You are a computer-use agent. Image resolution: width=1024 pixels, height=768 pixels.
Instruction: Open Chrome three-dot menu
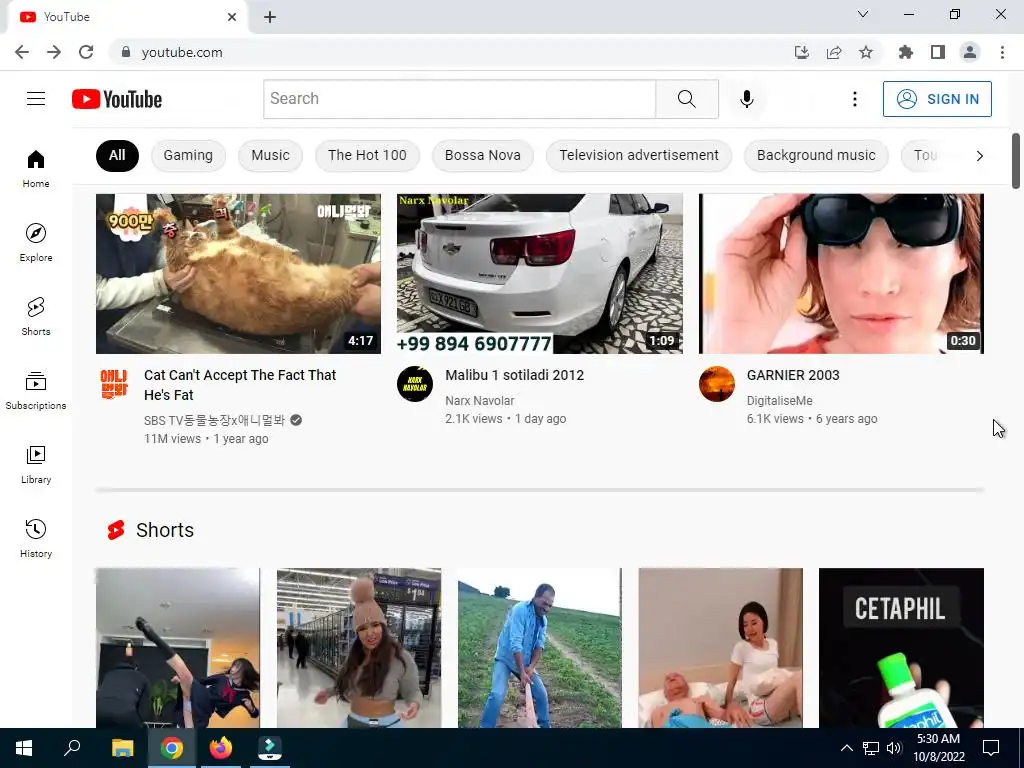tap(1002, 52)
